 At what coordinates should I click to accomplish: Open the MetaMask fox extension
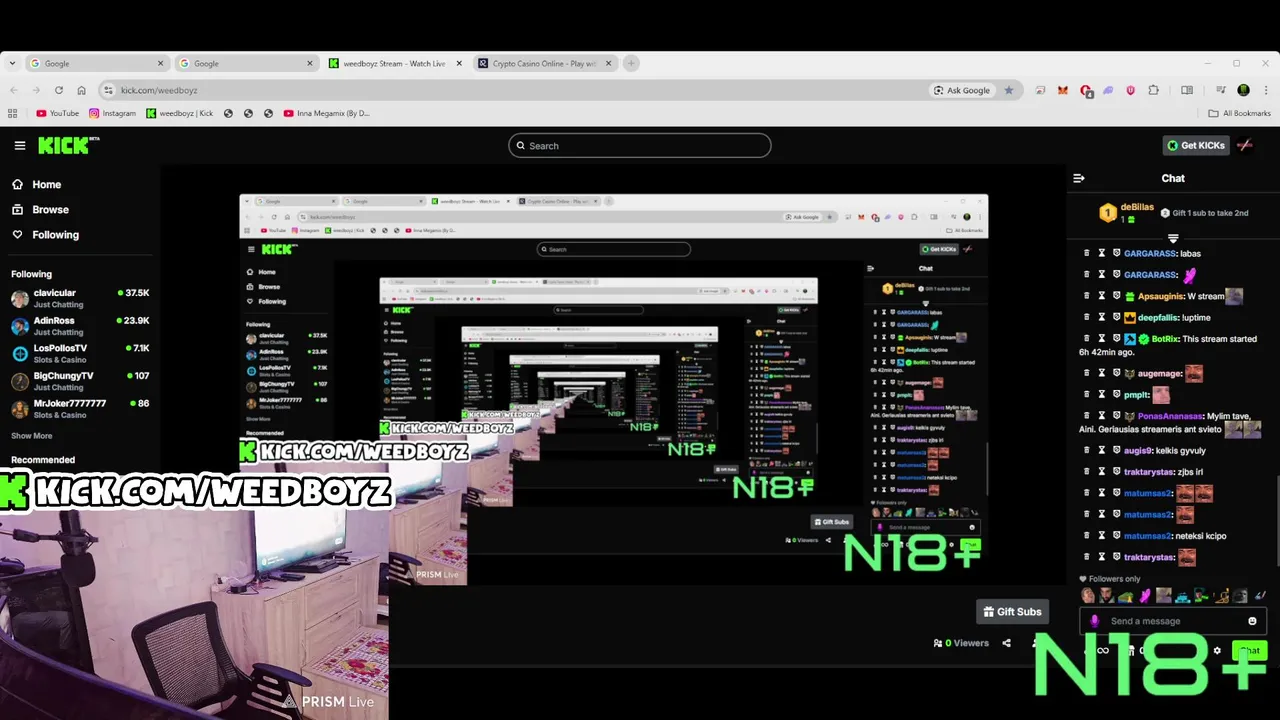click(x=1063, y=90)
